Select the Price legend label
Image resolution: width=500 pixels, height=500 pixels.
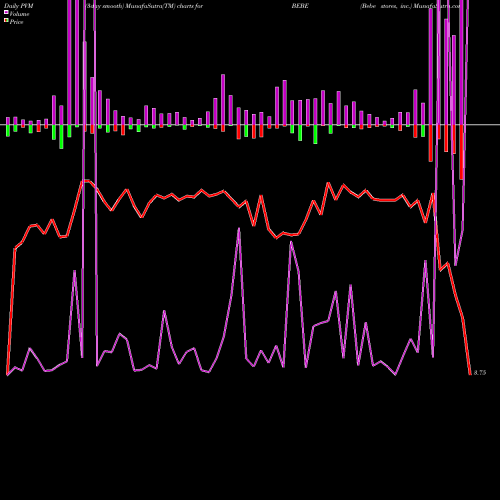click(16, 22)
